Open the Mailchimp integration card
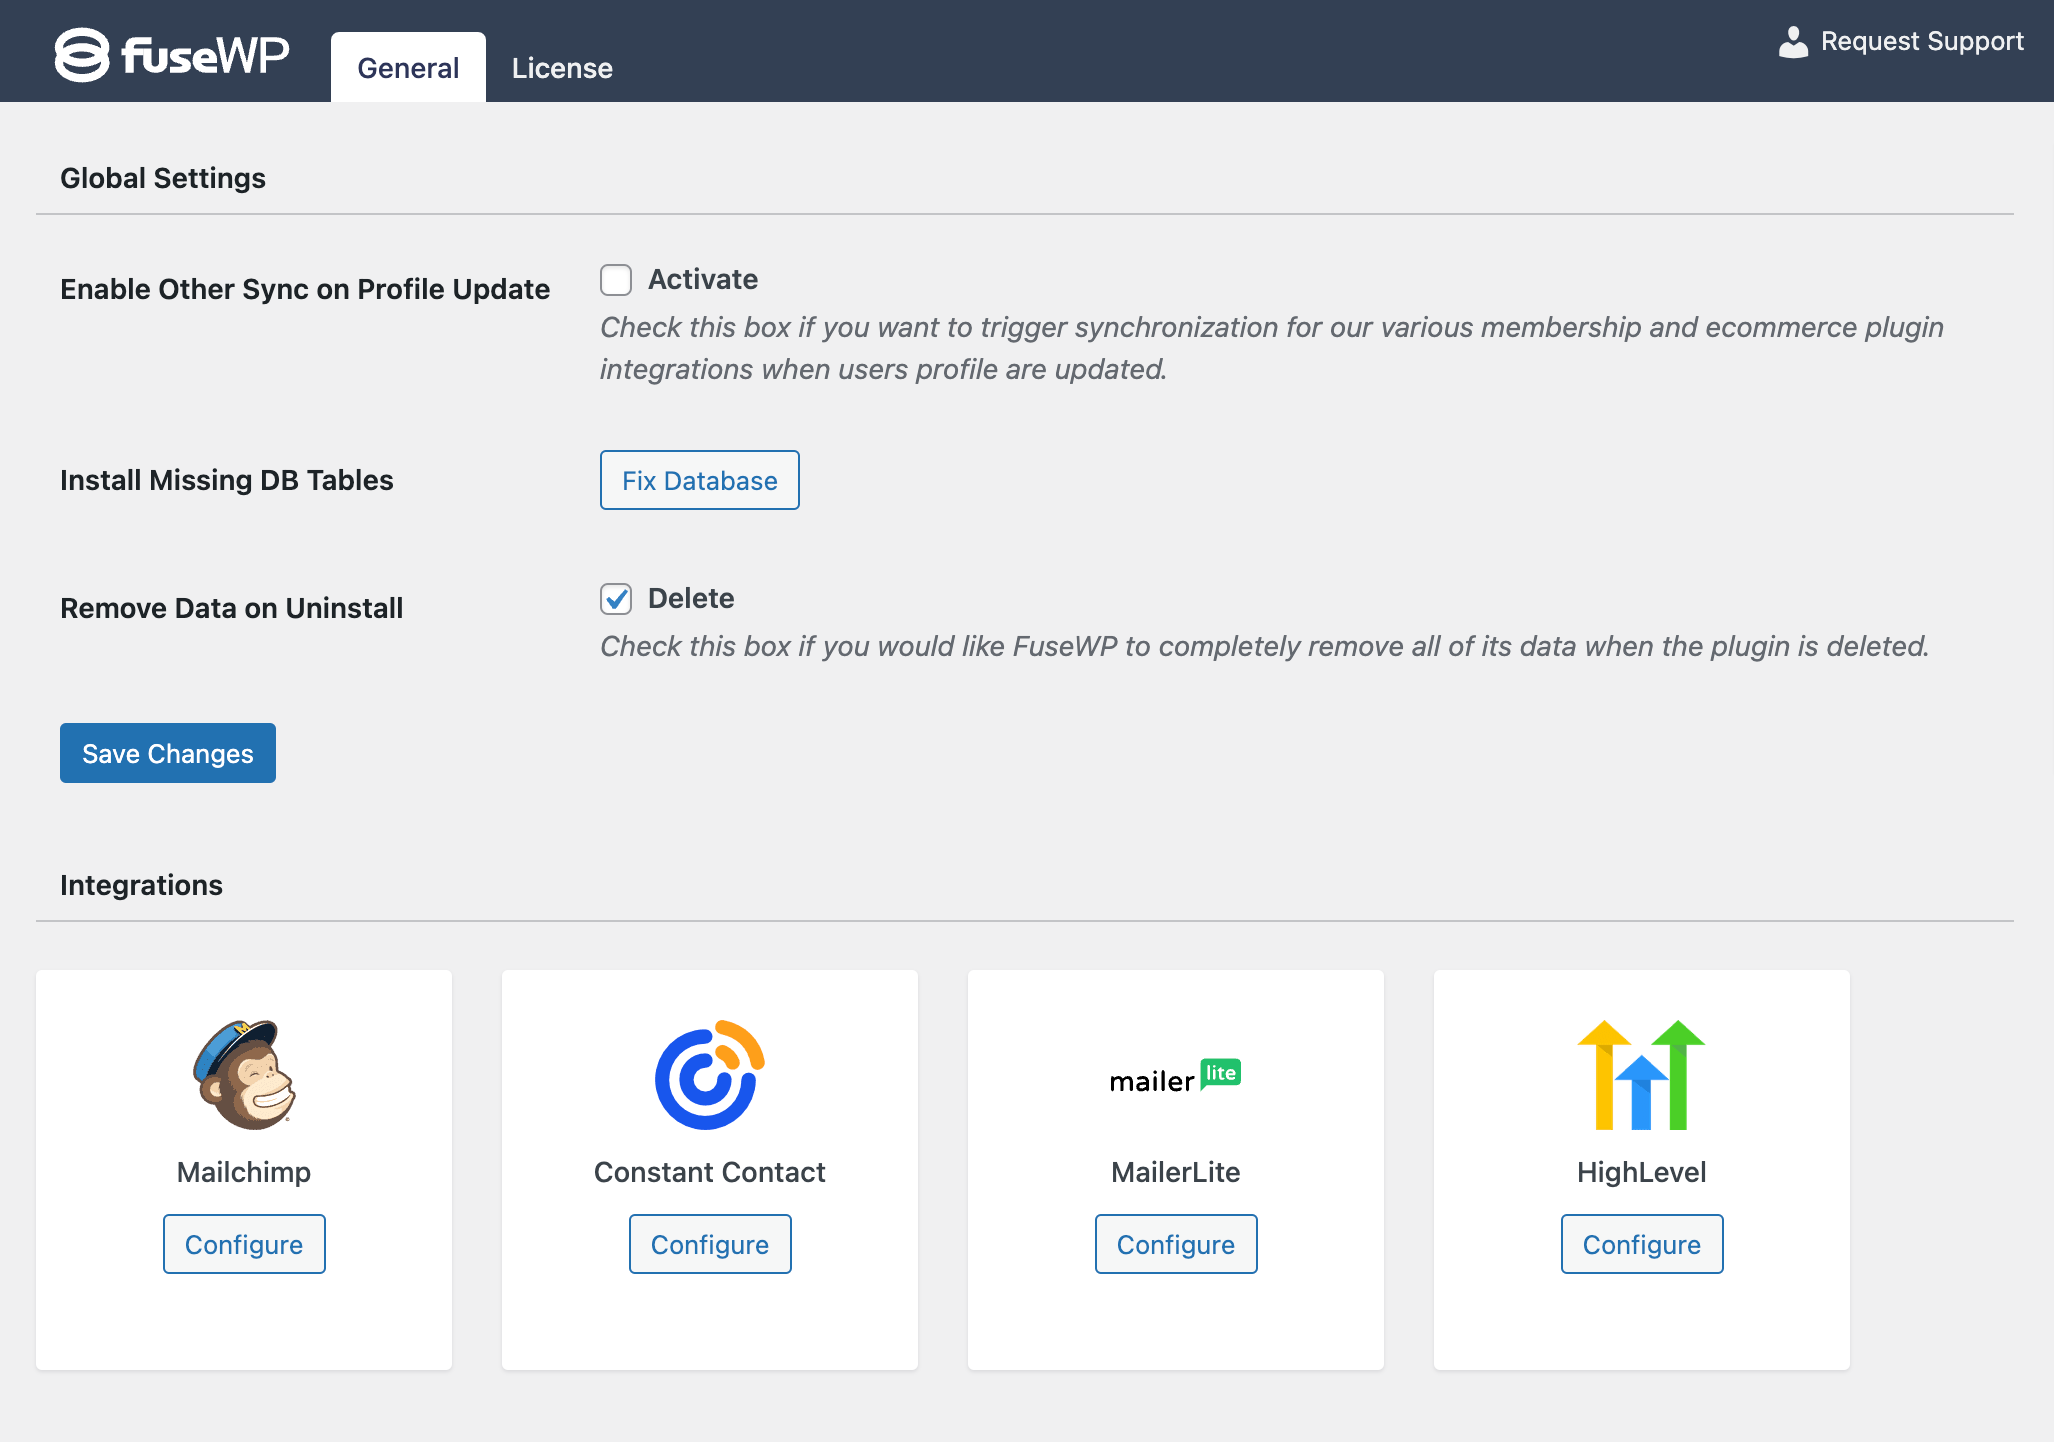This screenshot has width=2054, height=1442. point(243,1169)
